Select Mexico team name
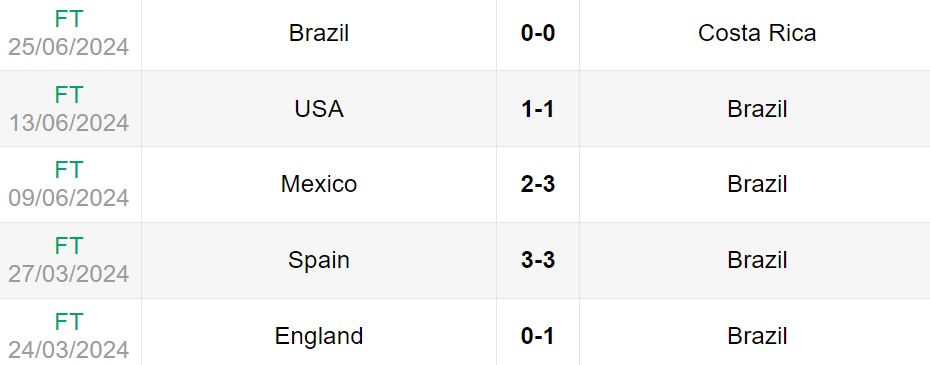Image resolution: width=930 pixels, height=365 pixels. point(319,184)
